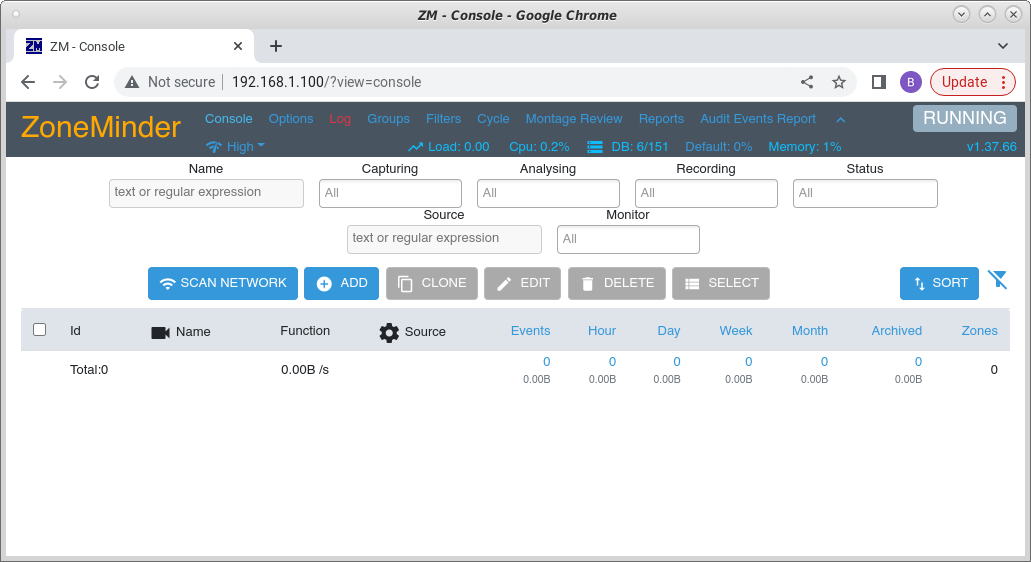Collapse the navigation bar with chevron

[840, 120]
